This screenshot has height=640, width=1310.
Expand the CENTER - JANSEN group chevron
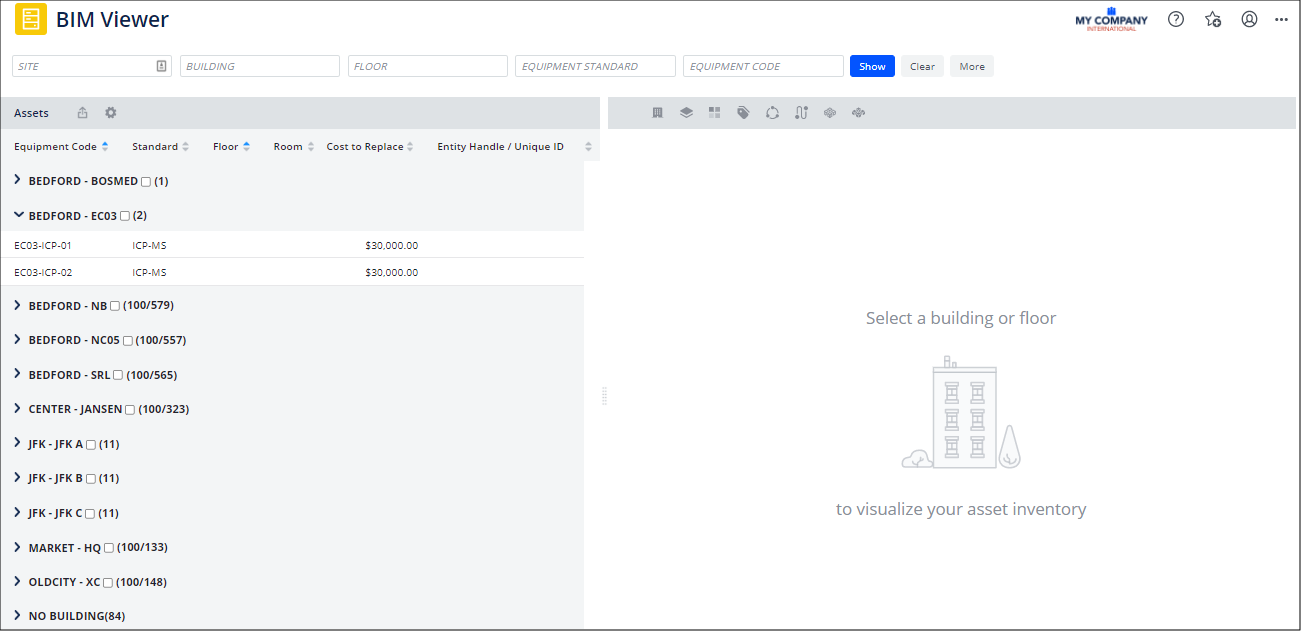18,409
